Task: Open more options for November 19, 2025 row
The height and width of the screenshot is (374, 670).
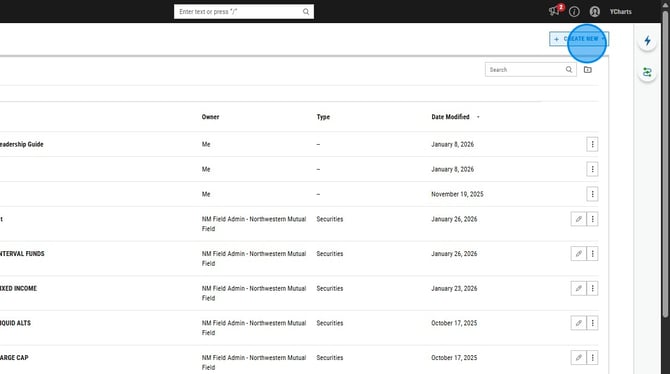Action: (592, 194)
